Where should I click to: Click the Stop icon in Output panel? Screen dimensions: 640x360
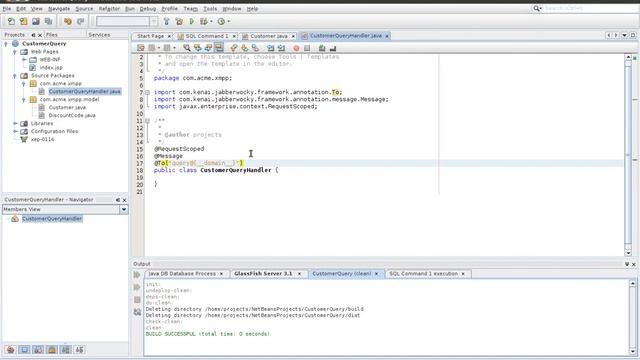tap(137, 300)
